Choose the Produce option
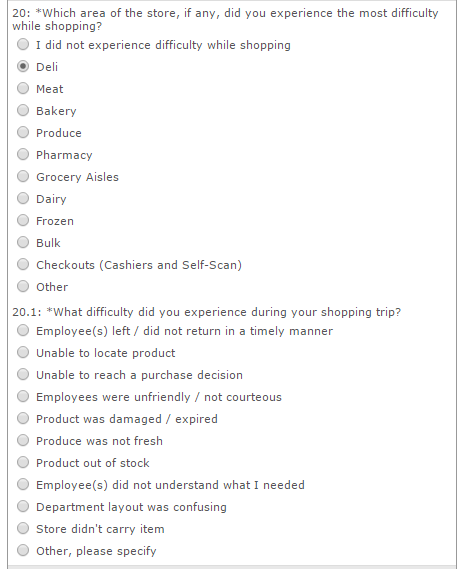 [x=23, y=132]
